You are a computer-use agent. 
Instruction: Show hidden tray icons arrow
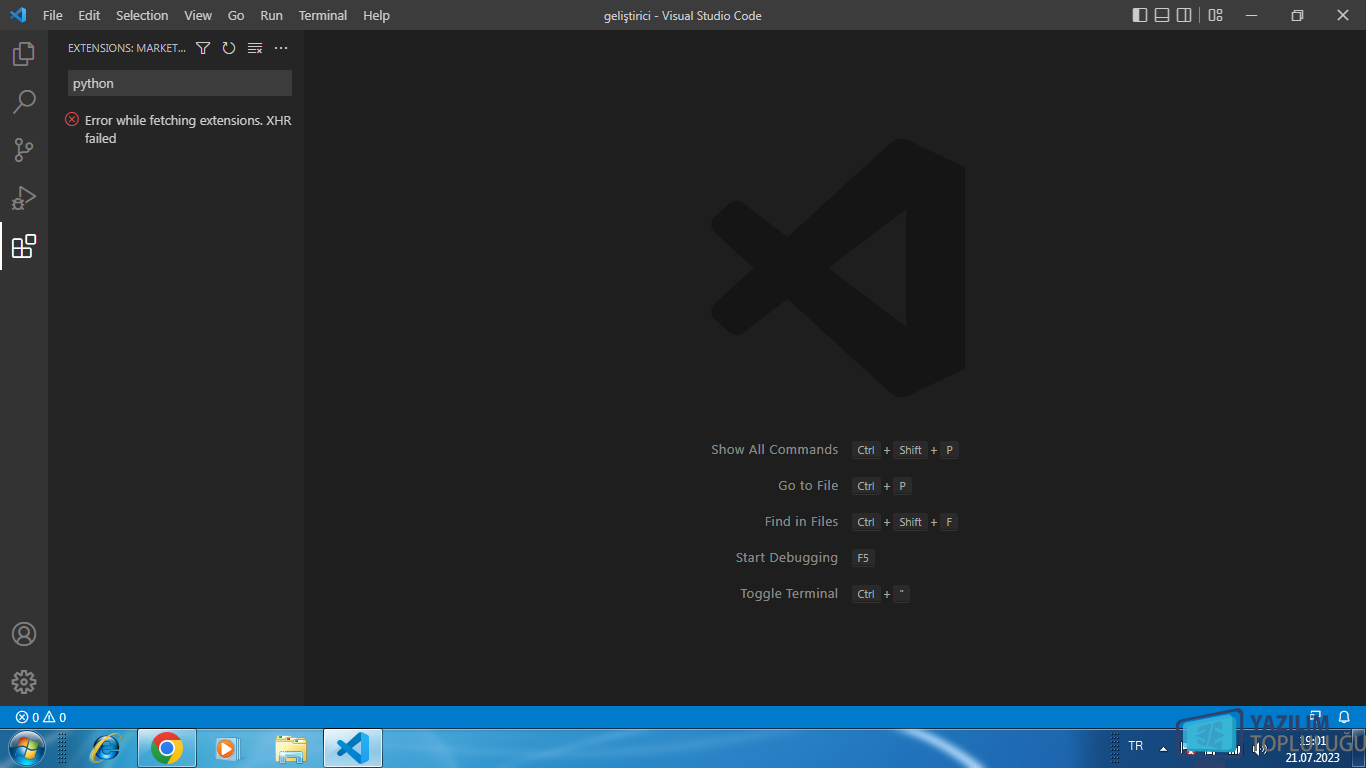[1163, 748]
